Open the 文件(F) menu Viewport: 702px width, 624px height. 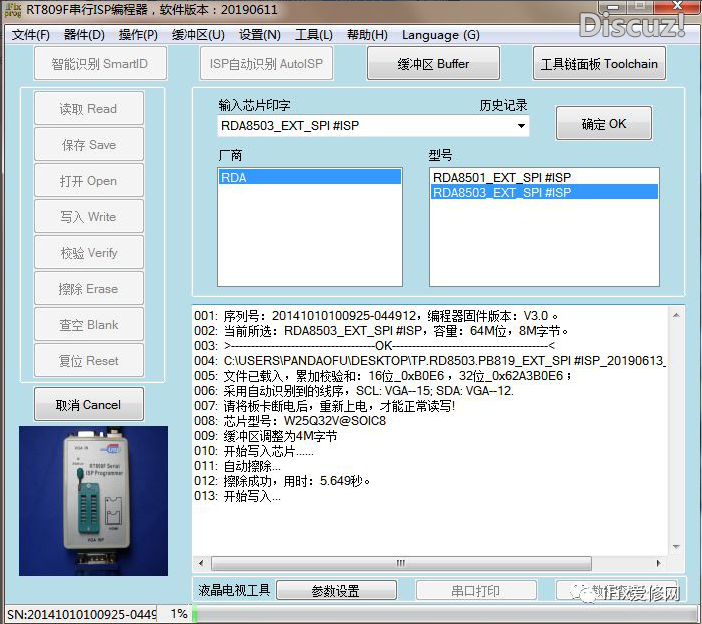(30, 35)
